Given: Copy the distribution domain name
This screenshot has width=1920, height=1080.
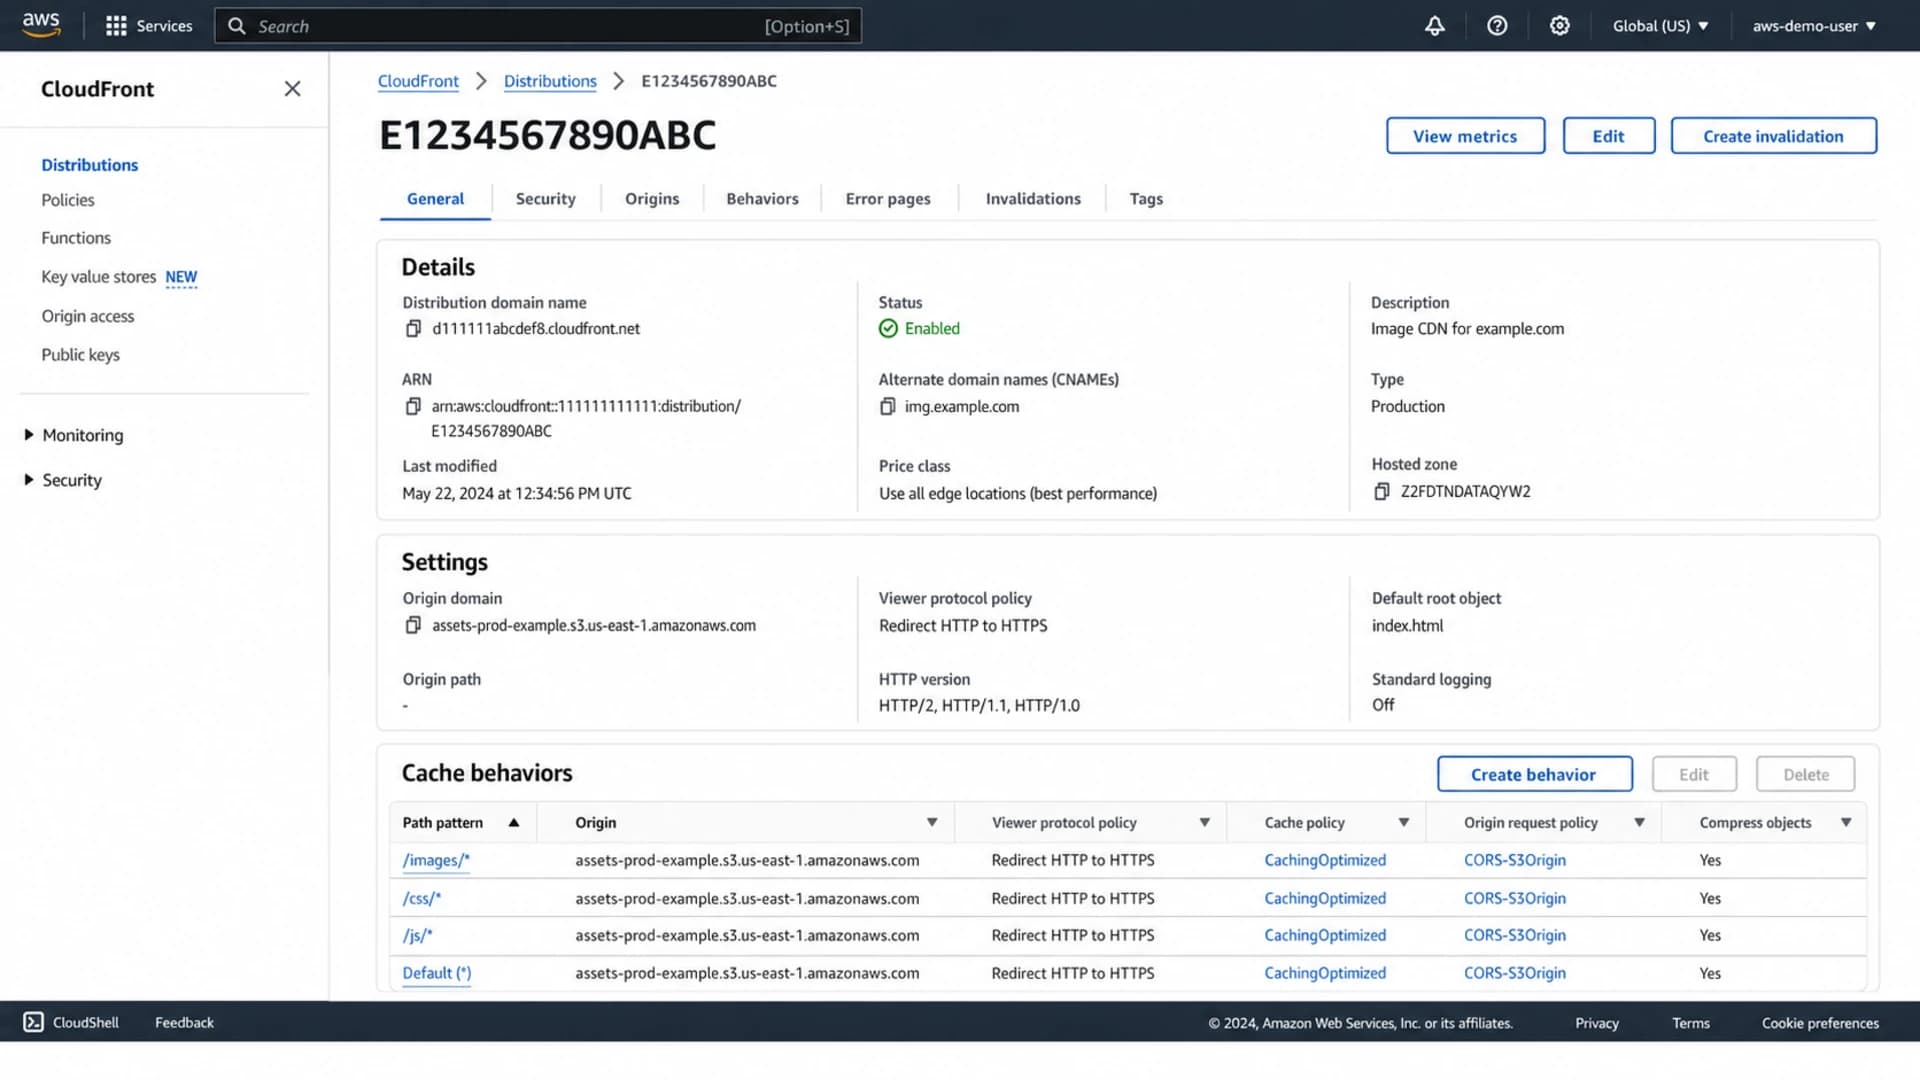Looking at the screenshot, I should [x=413, y=329].
